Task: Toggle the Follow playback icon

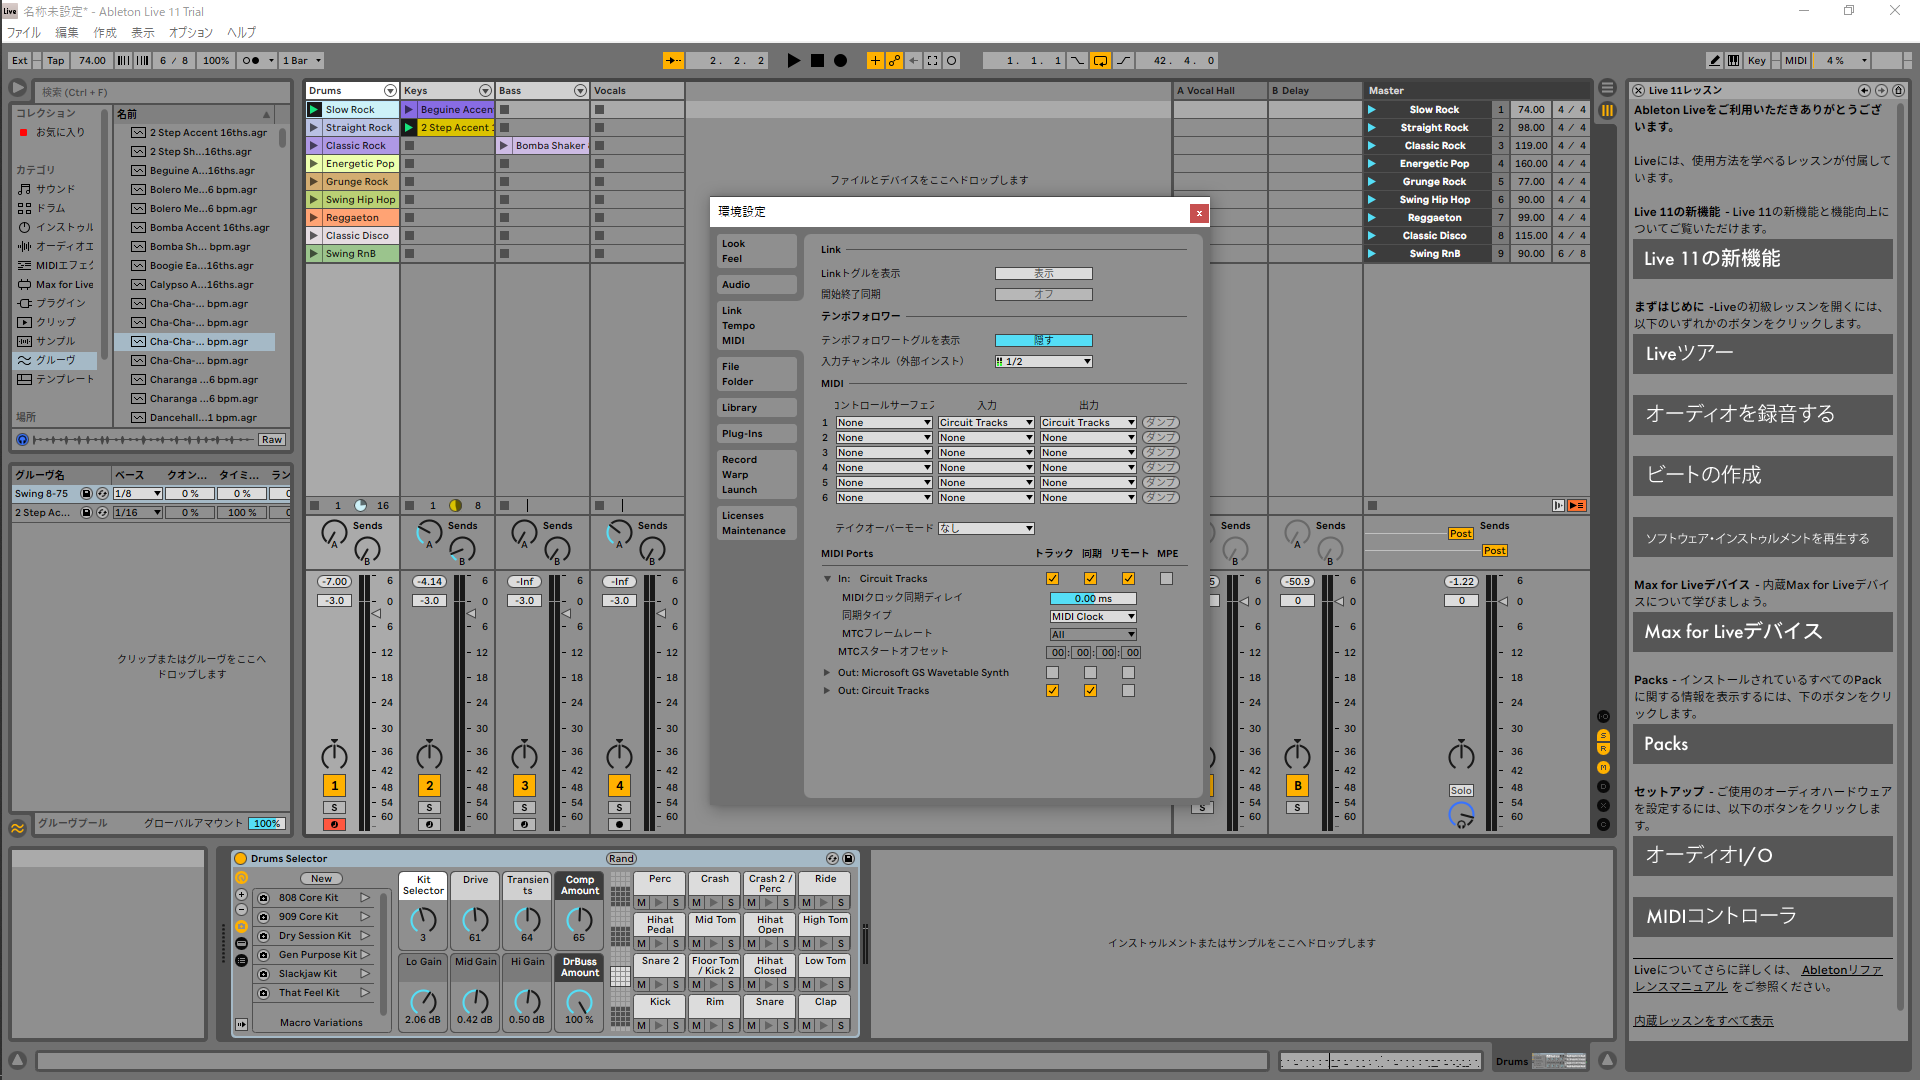Action: tap(673, 61)
